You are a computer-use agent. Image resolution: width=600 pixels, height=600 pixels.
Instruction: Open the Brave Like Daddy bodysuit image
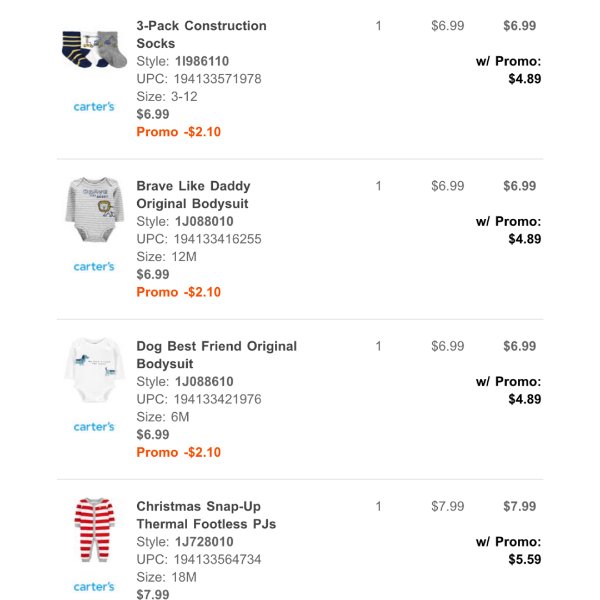point(95,209)
